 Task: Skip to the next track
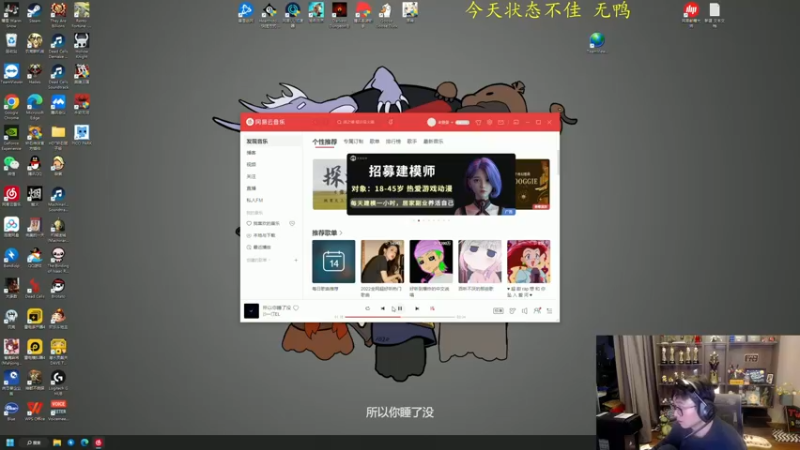pyautogui.click(x=417, y=309)
